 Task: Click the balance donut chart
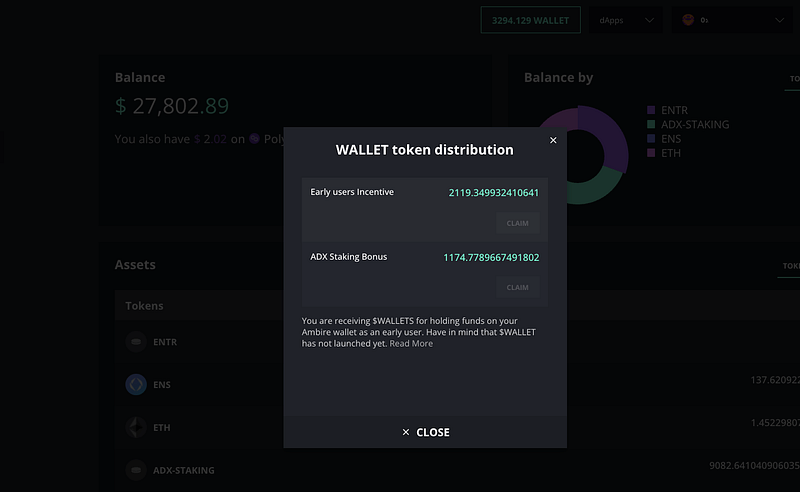(579, 155)
